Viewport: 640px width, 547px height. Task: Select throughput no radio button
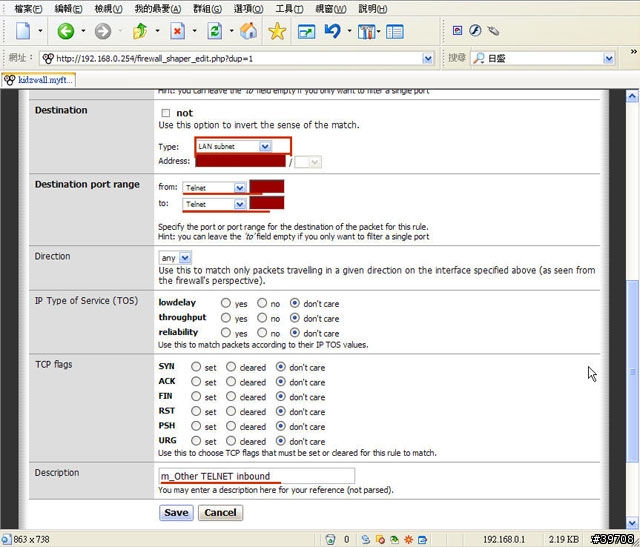coord(262,318)
